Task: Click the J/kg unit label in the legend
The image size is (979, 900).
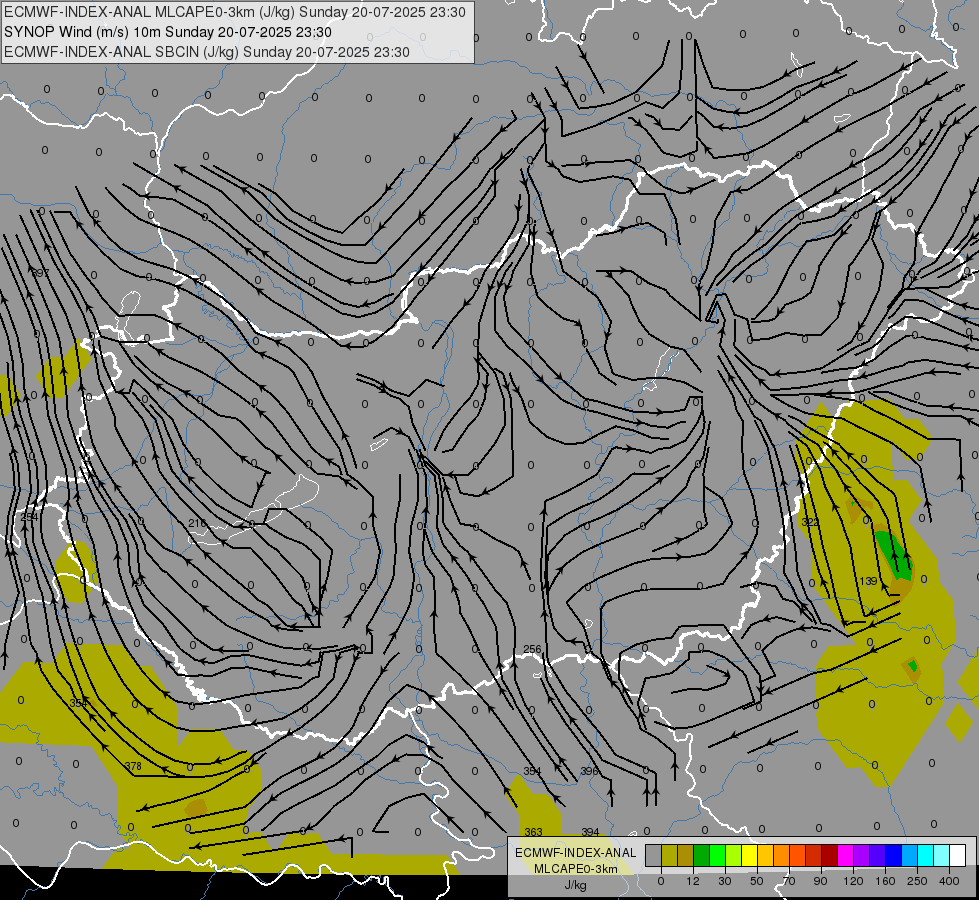Action: coord(575,885)
